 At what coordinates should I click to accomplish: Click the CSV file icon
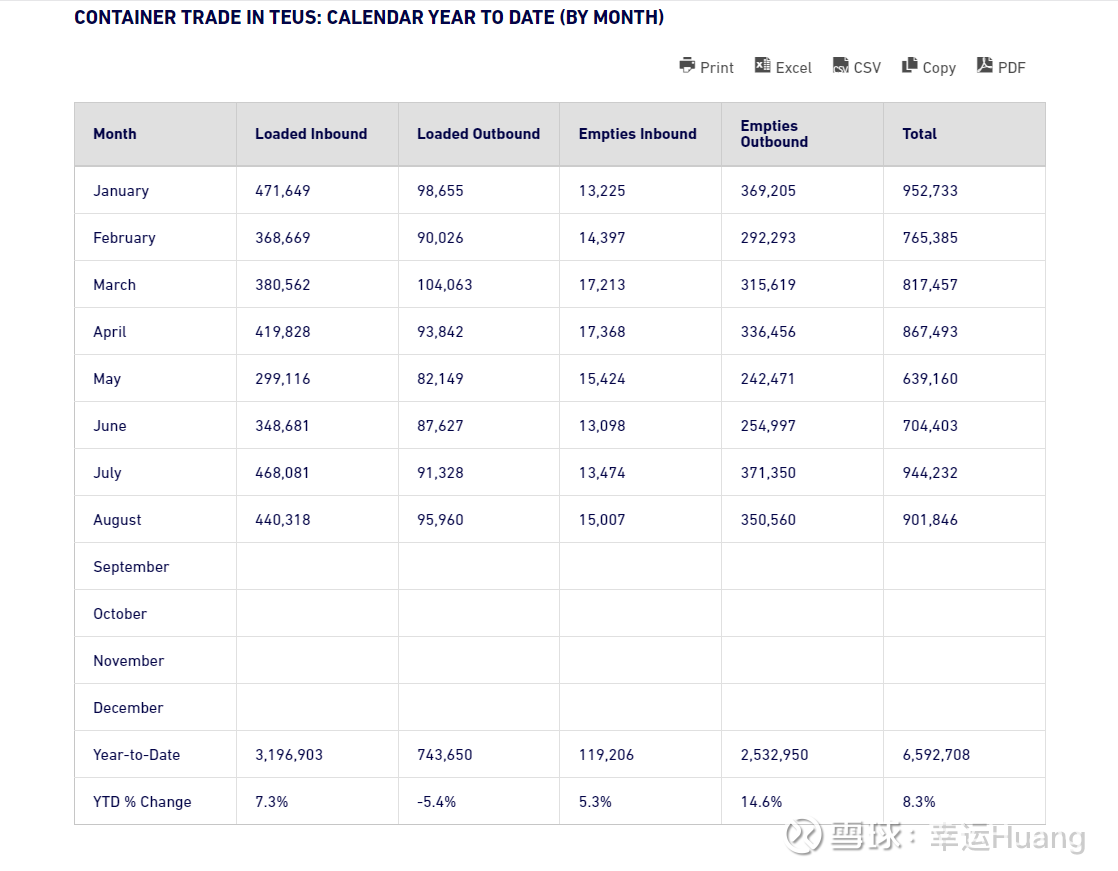tap(841, 66)
